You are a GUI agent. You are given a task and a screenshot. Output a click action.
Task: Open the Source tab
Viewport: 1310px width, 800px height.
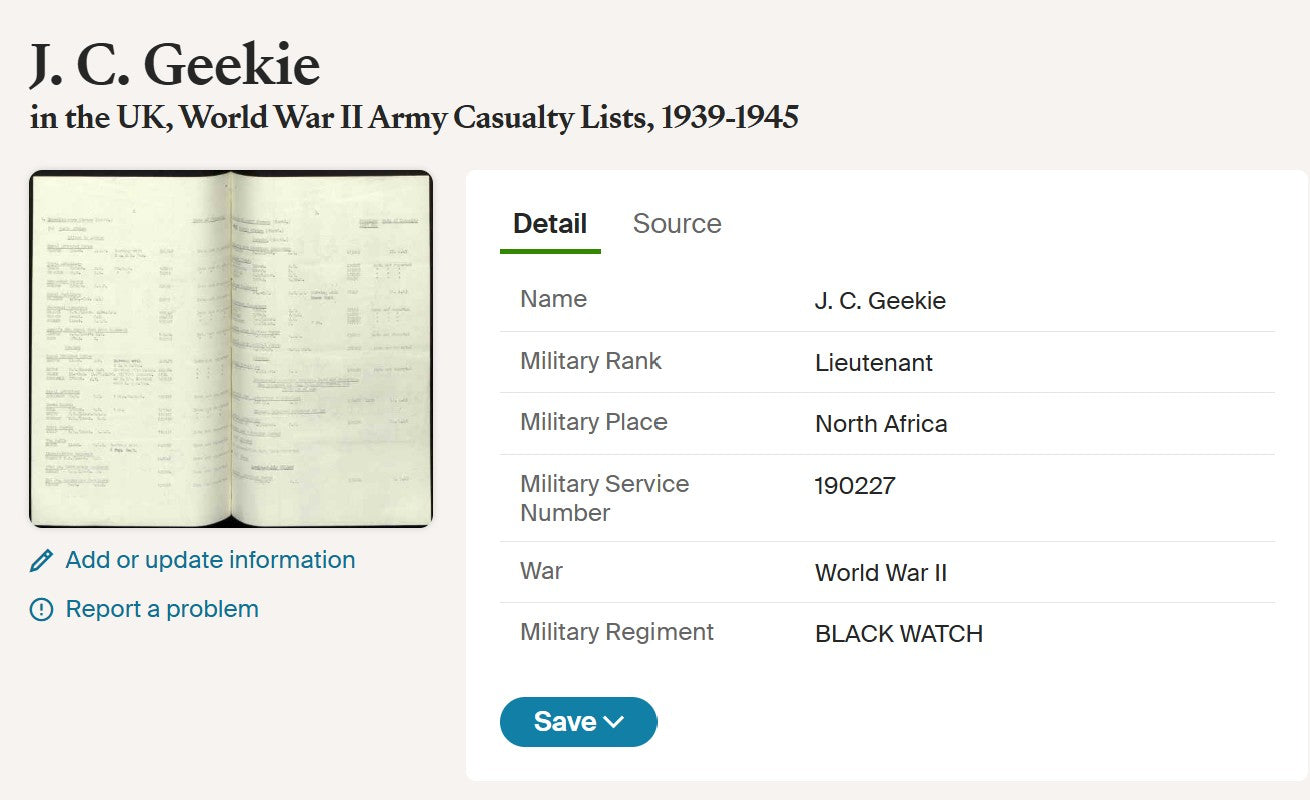[x=677, y=223]
